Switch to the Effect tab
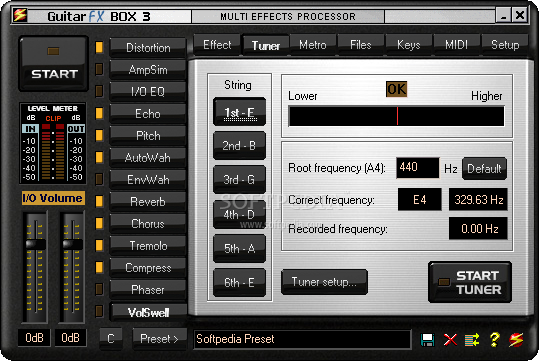Image resolution: width=539 pixels, height=361 pixels. click(217, 45)
